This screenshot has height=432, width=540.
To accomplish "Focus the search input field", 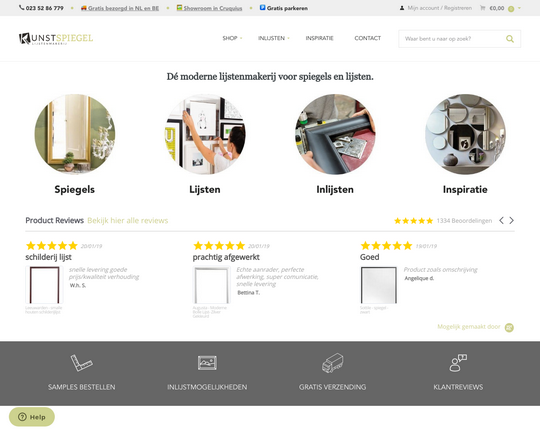I will point(452,39).
